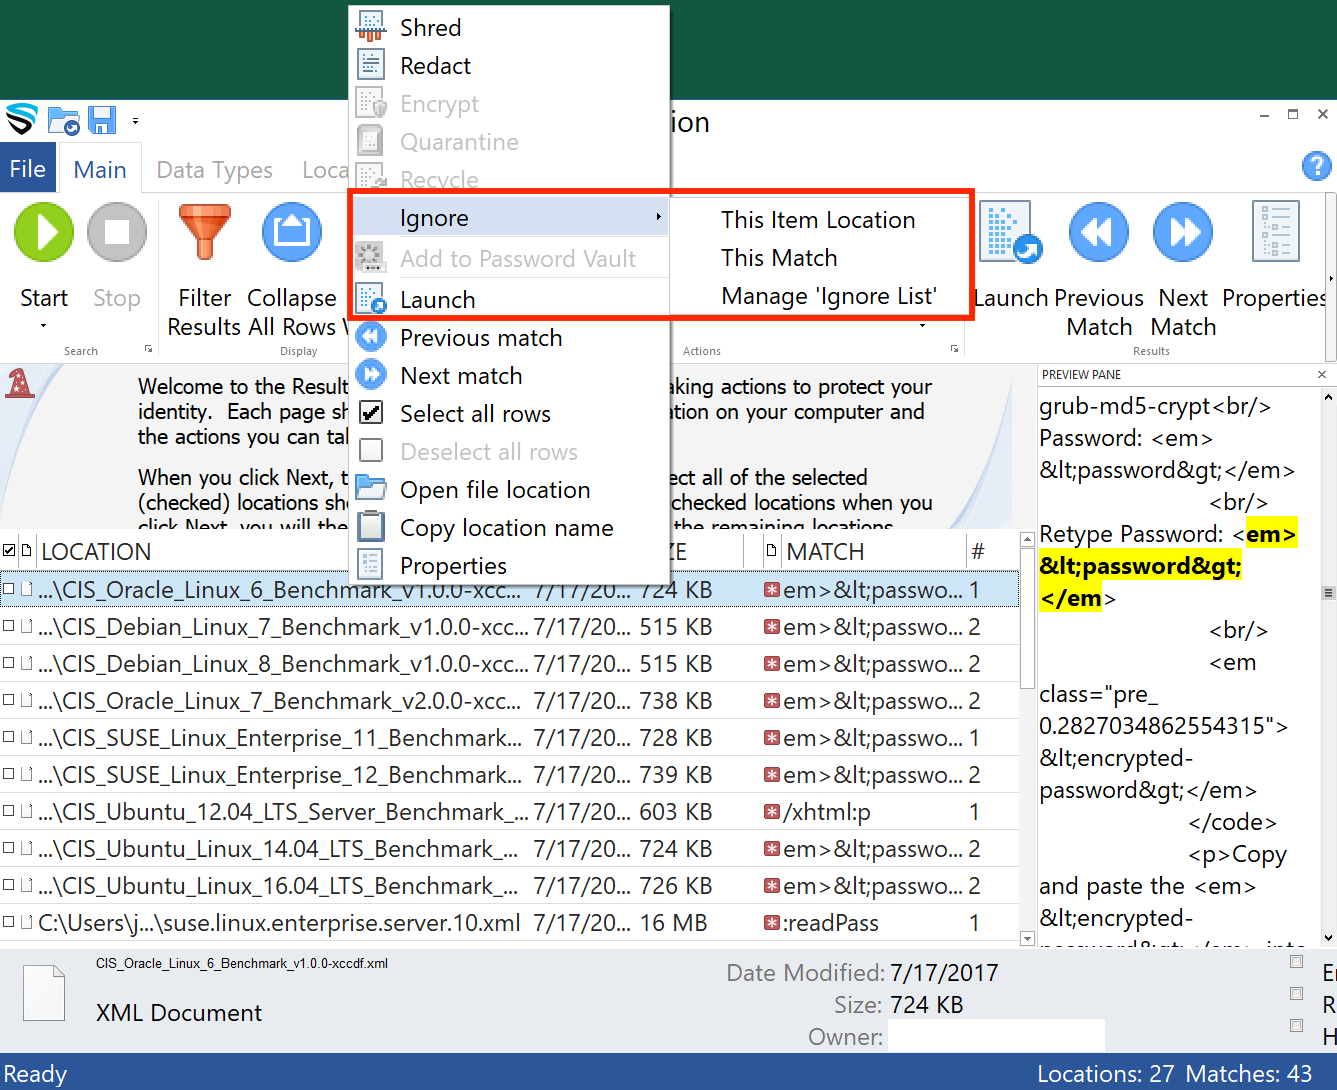Viewport: 1337px width, 1090px height.
Task: Click the Locations: 27 status entry
Action: click(1105, 1074)
